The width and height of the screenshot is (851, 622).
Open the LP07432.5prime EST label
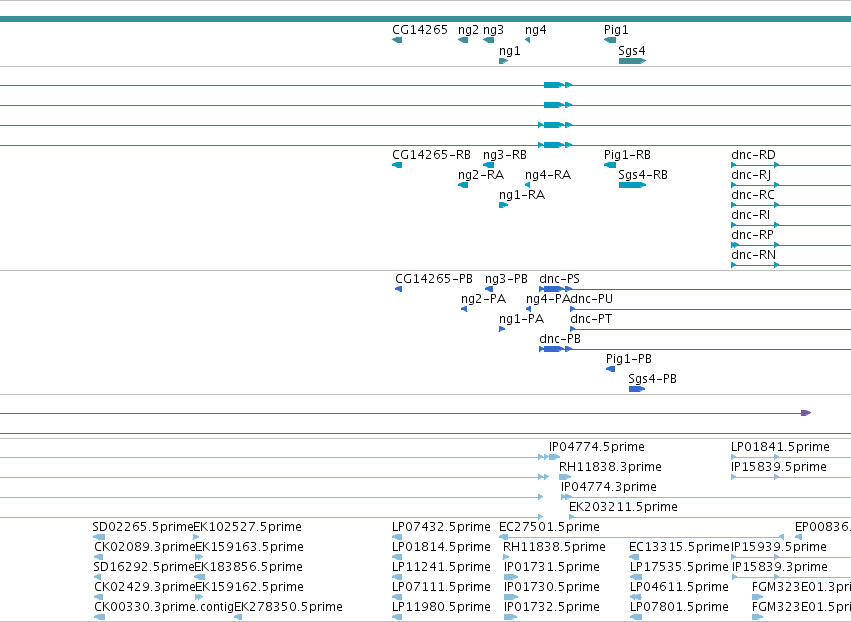point(441,528)
